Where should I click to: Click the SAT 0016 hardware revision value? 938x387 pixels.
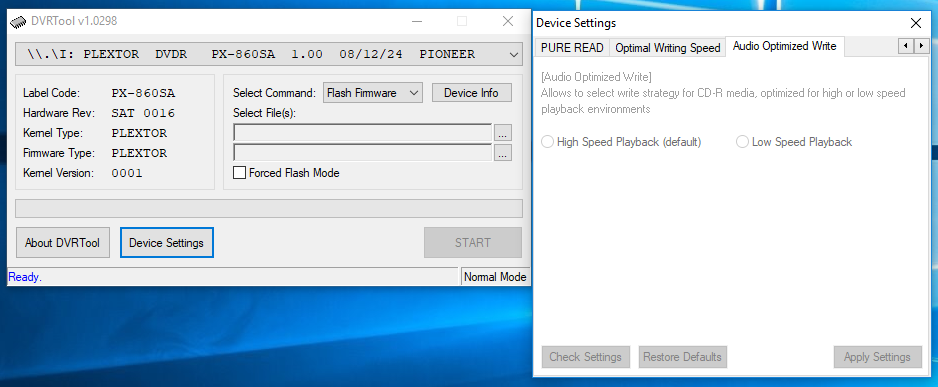(x=143, y=113)
